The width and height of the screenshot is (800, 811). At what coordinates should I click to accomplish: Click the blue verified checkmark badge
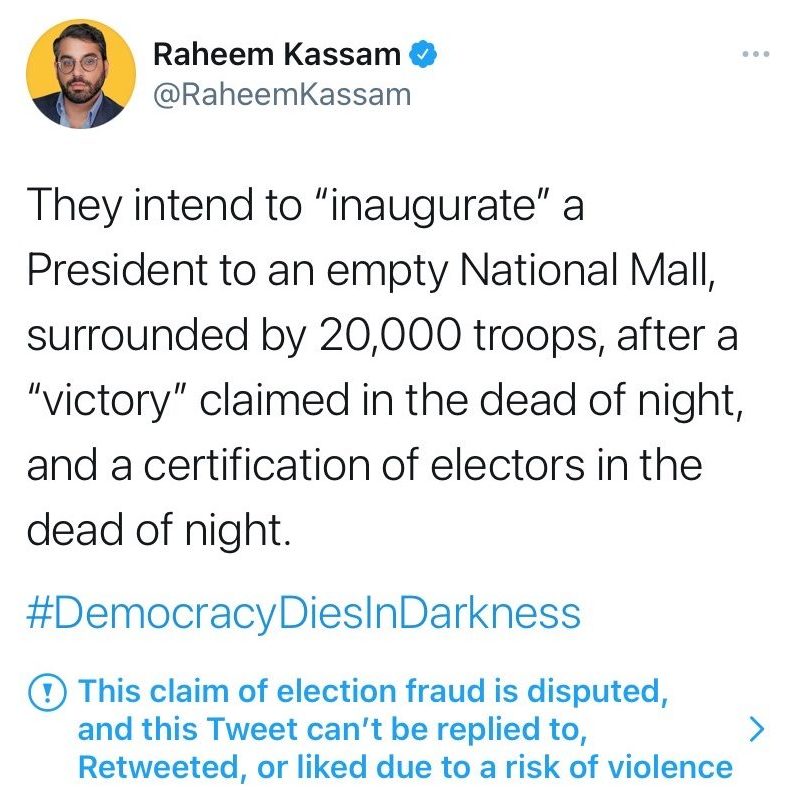[x=426, y=56]
